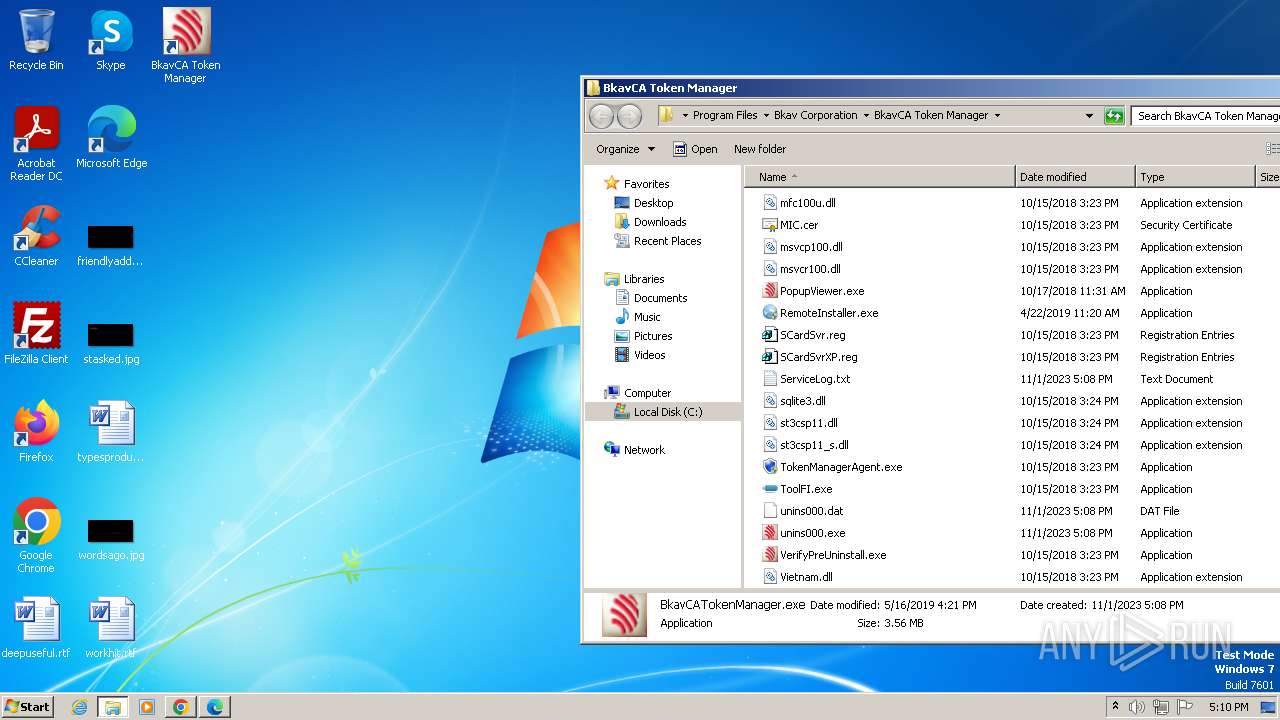Sort by Name column header

click(880, 177)
